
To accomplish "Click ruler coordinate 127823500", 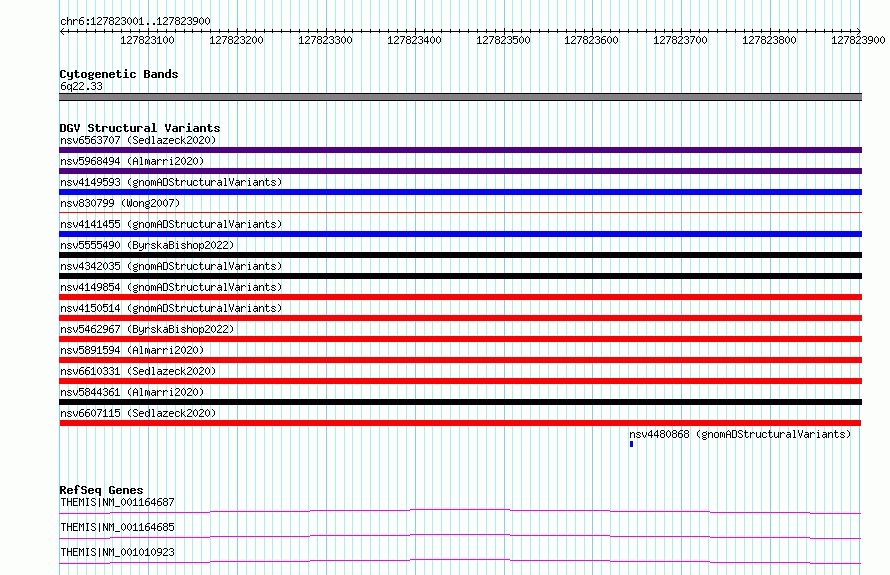I will [503, 40].
